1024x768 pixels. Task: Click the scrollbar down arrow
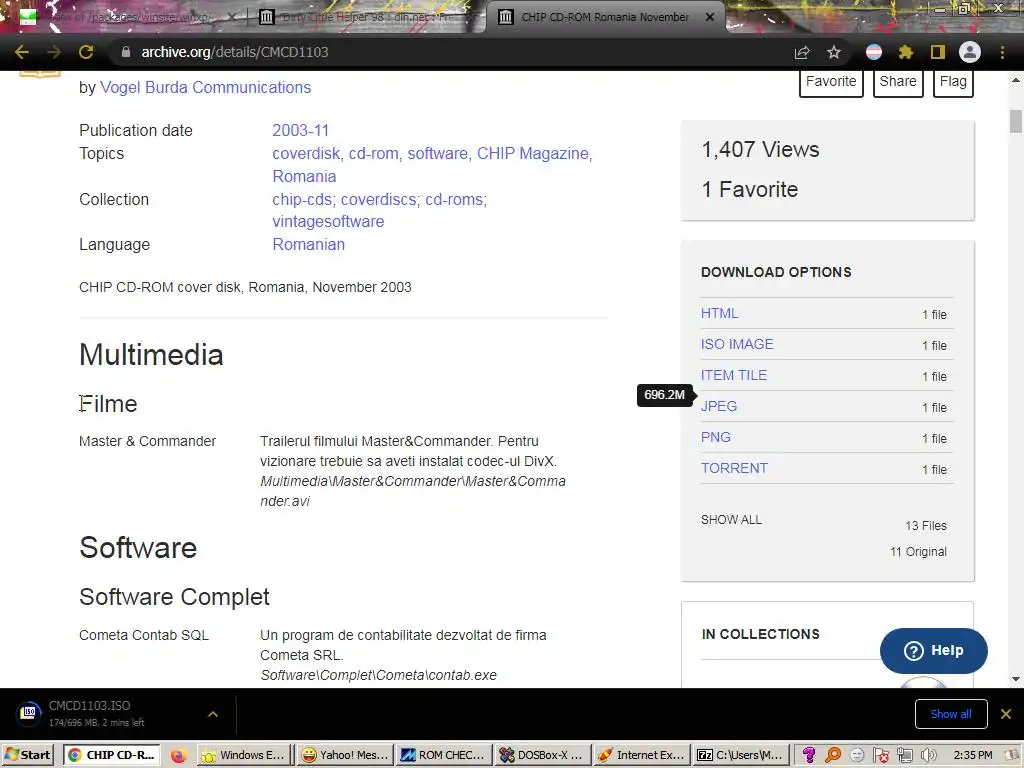pos(1016,679)
